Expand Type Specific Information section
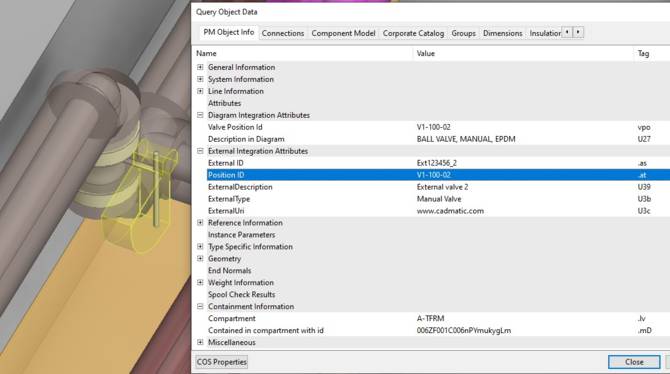The height and width of the screenshot is (374, 670). (x=200, y=247)
